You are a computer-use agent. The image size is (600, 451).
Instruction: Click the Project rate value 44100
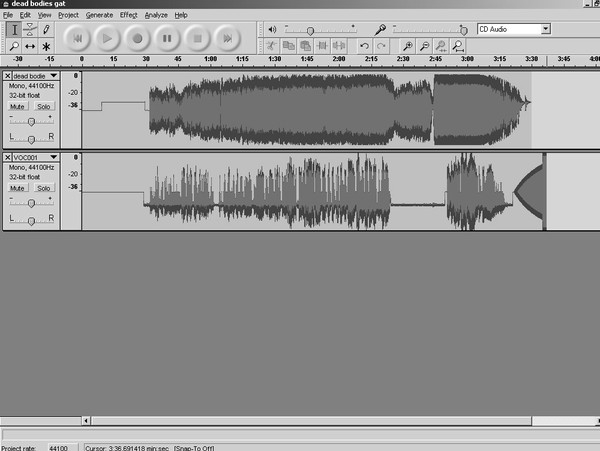point(59,448)
